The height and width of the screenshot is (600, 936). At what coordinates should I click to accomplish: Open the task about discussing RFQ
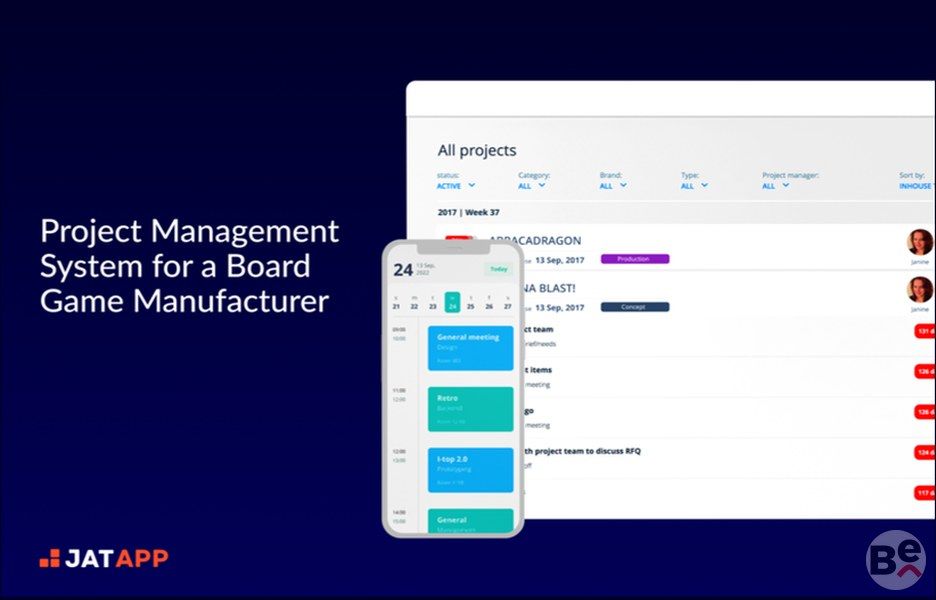tap(583, 451)
